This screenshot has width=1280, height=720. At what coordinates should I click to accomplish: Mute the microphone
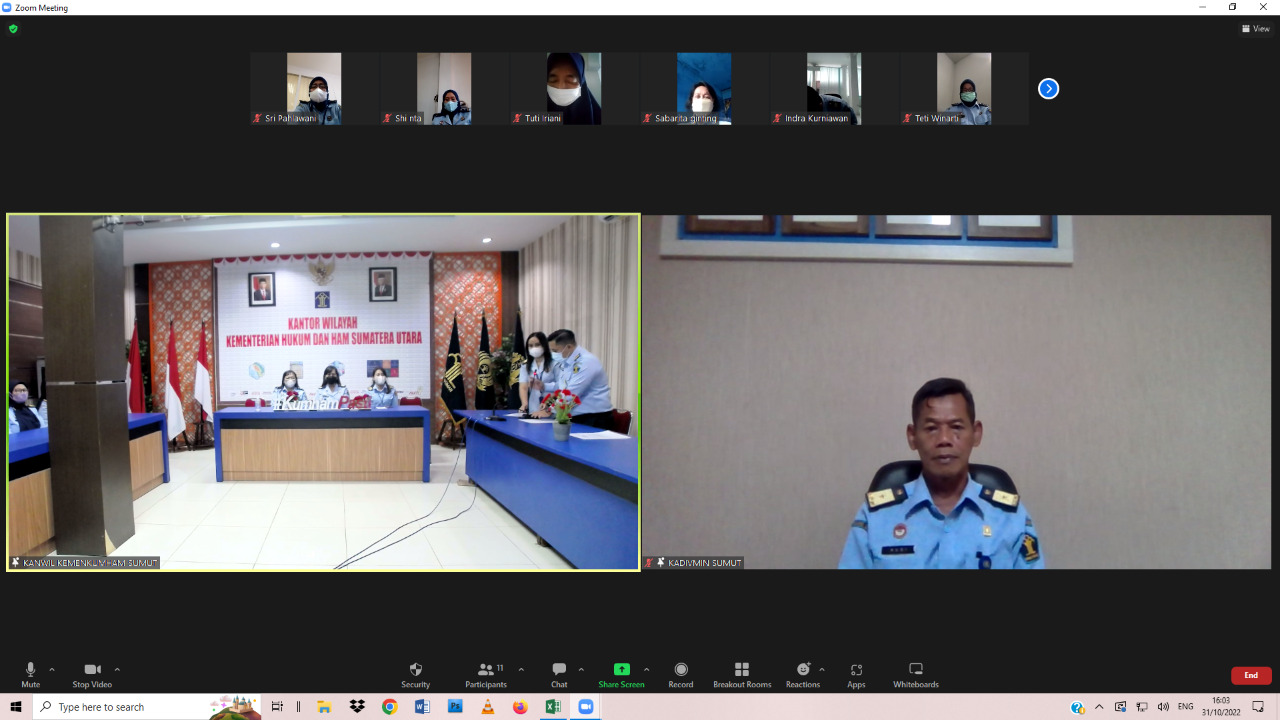31,674
